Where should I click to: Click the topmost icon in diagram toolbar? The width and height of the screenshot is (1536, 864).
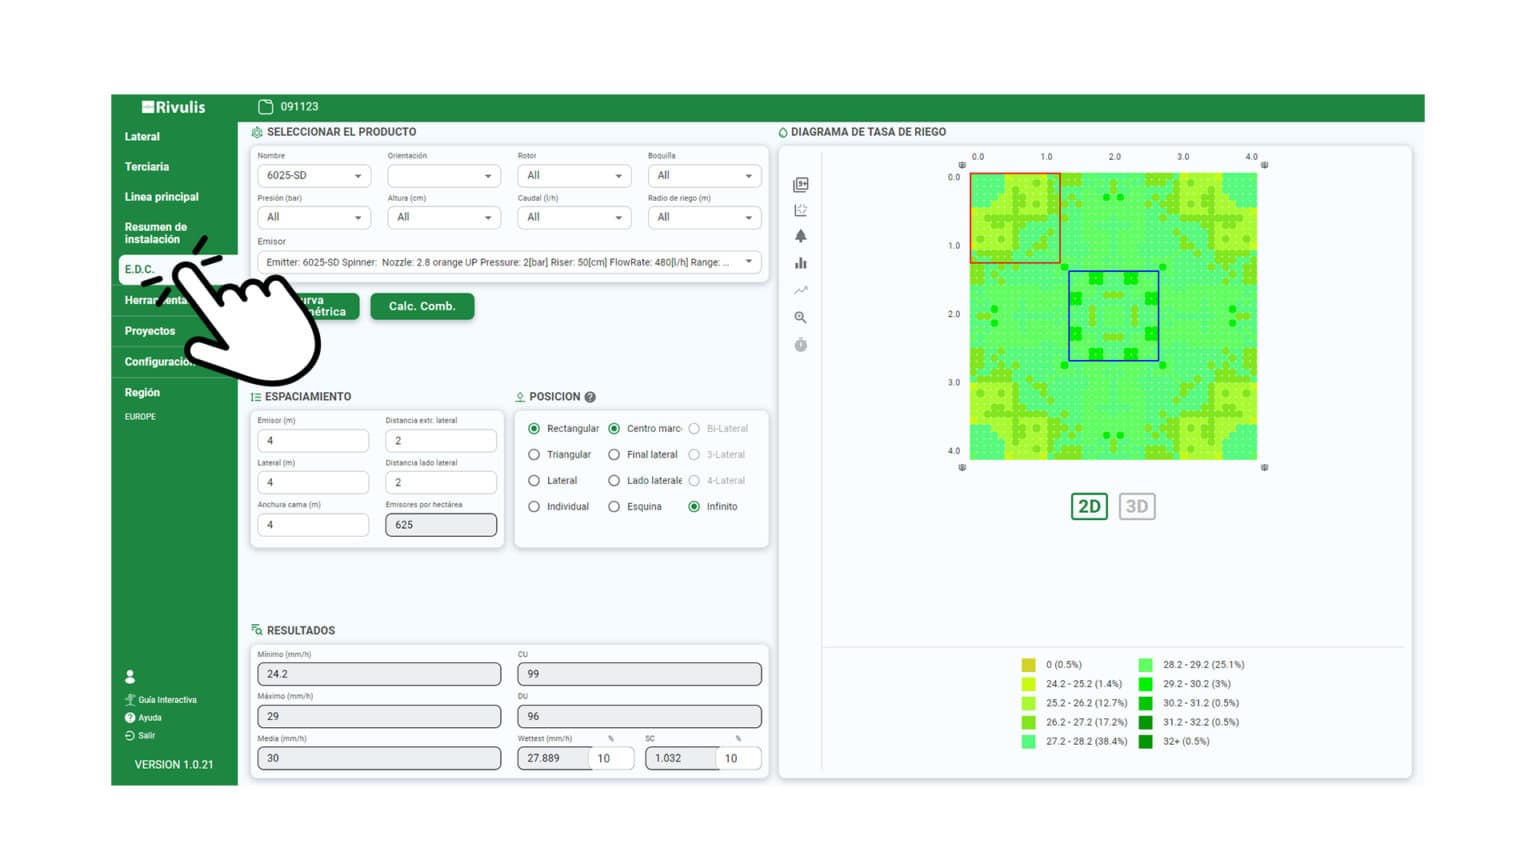(800, 185)
